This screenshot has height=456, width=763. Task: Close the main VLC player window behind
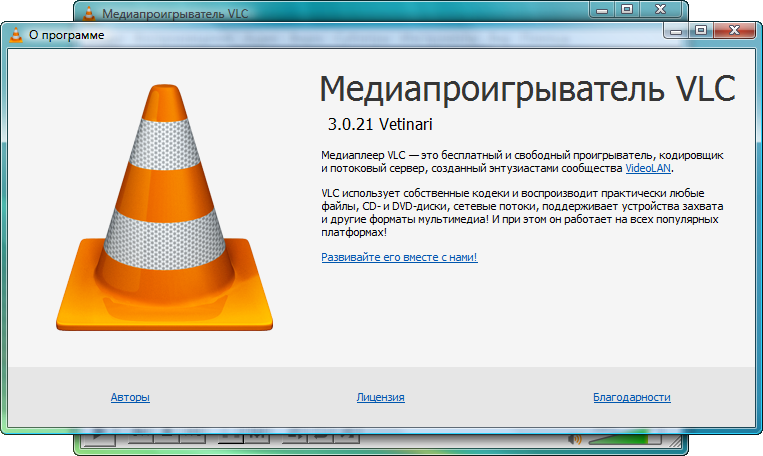661,9
